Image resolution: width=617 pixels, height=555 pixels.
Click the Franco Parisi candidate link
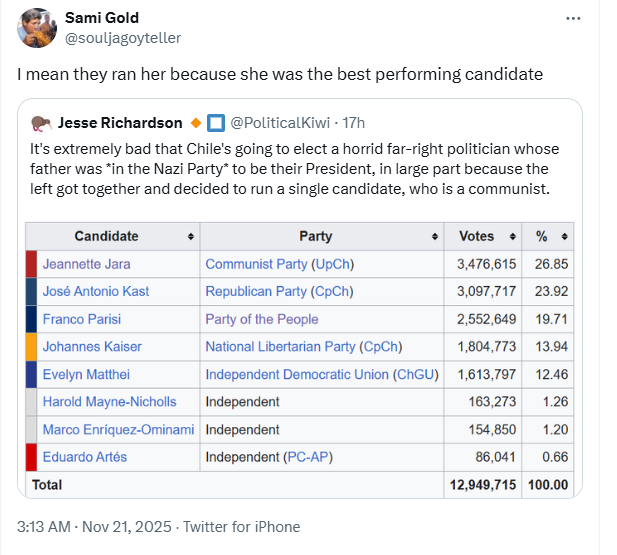click(x=83, y=319)
